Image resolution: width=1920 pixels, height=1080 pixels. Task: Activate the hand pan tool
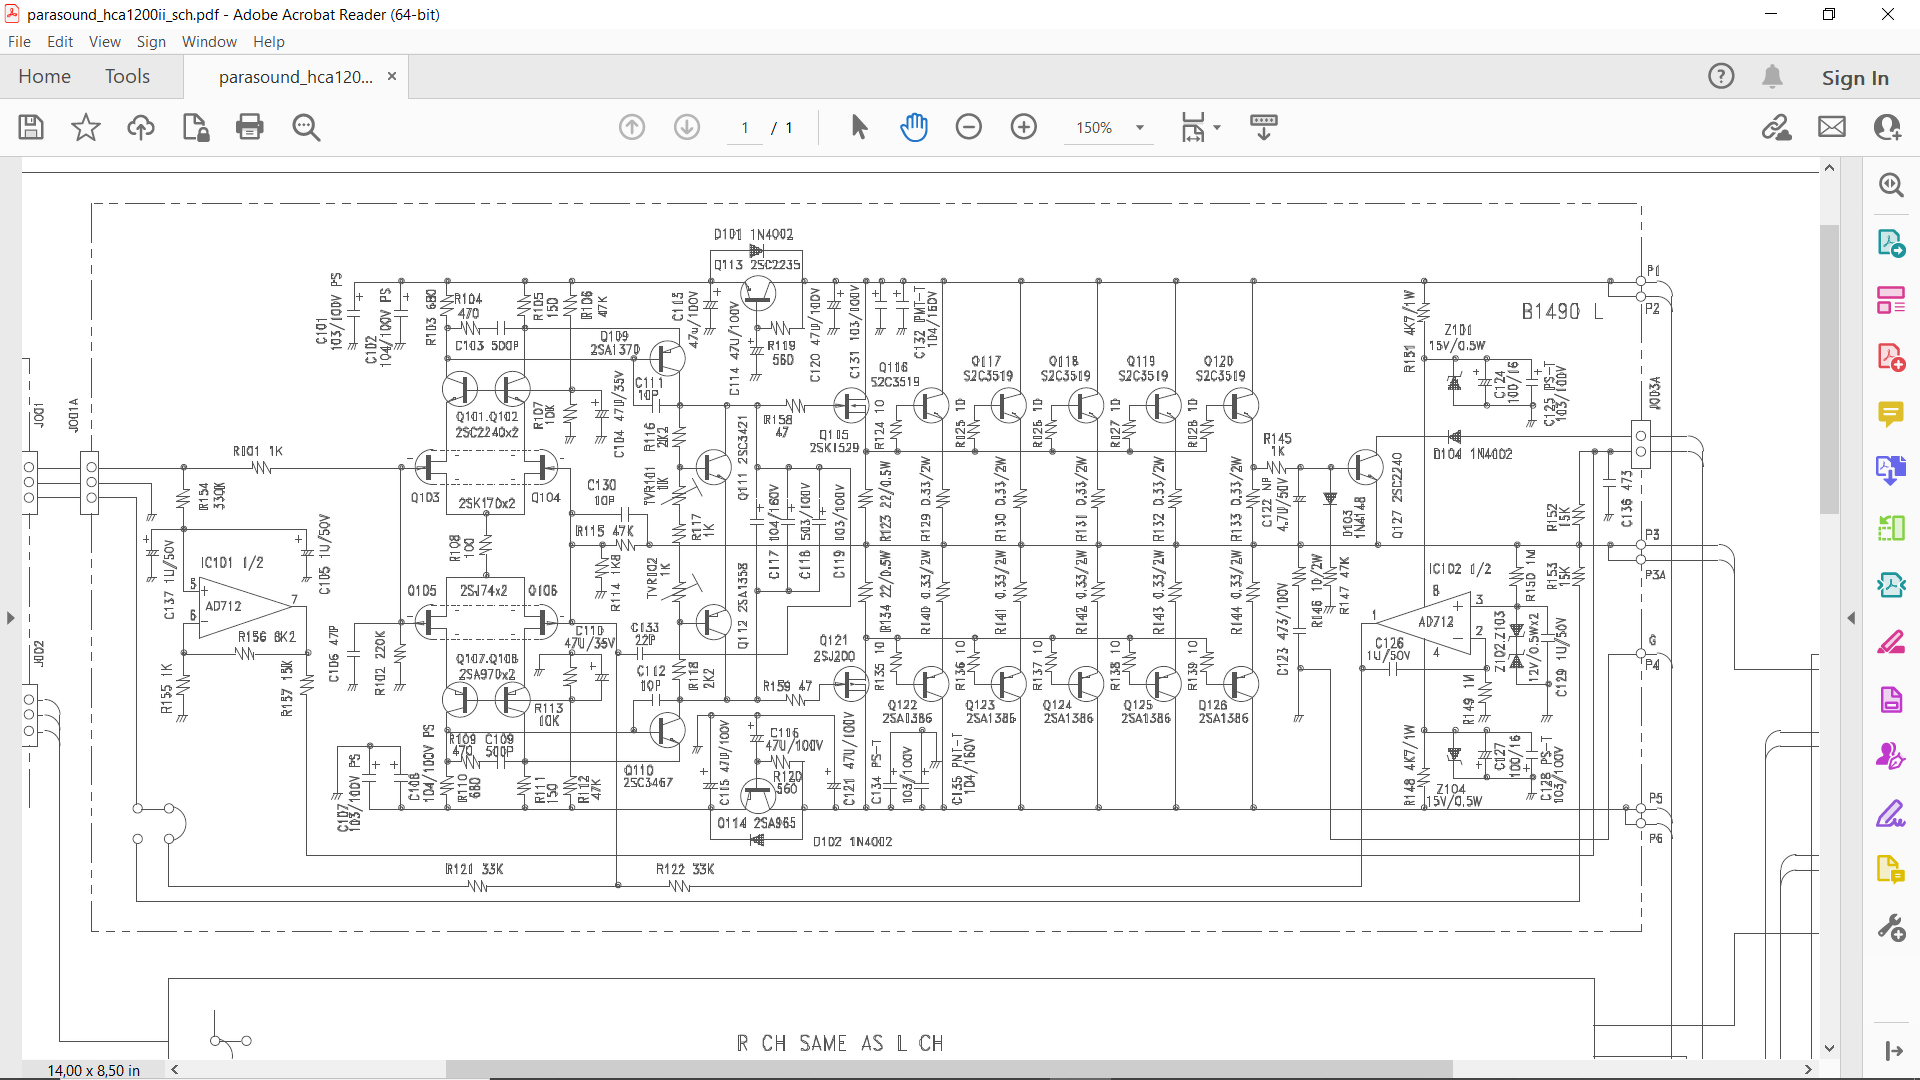914,127
